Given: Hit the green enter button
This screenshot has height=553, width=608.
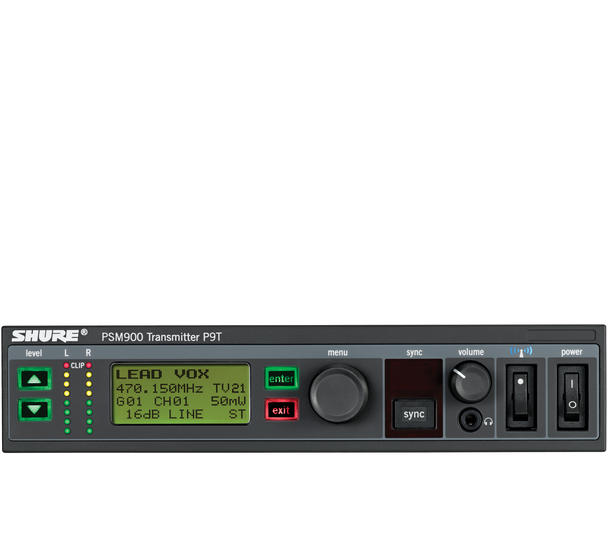Looking at the screenshot, I should [x=282, y=378].
